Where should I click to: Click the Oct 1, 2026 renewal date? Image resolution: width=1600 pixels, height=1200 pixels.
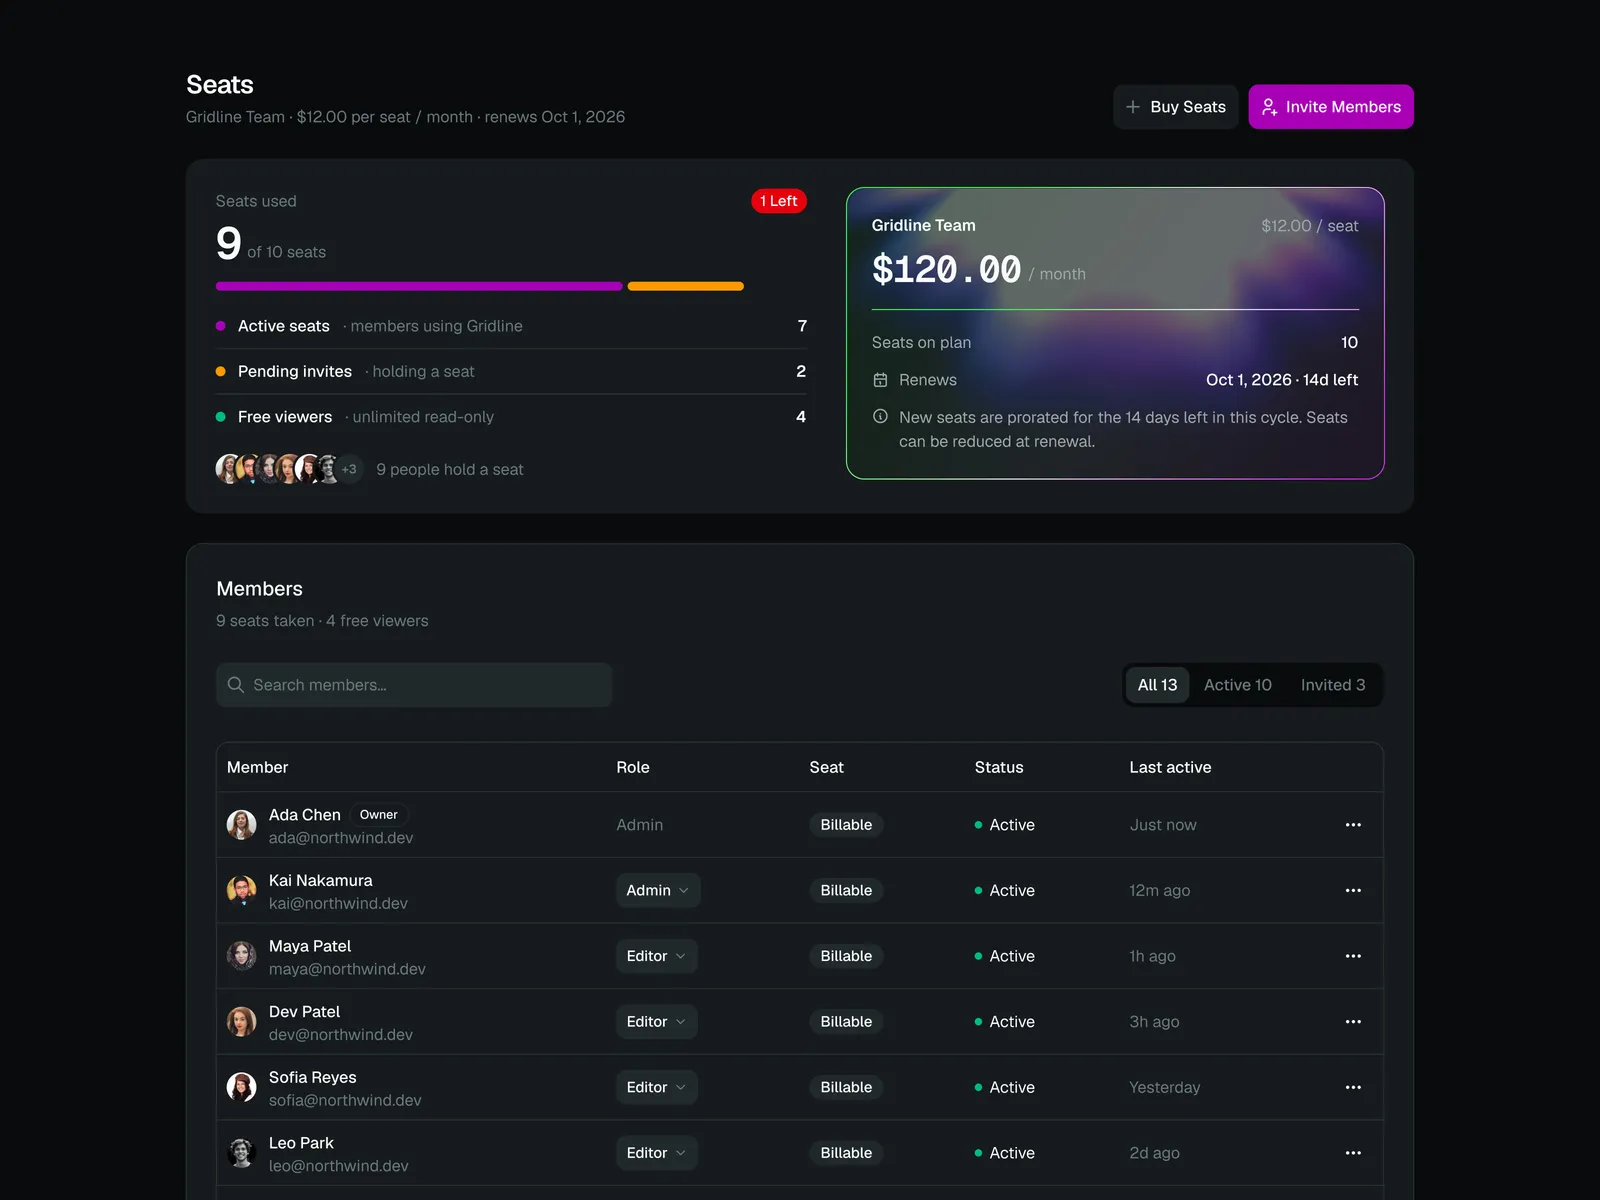coord(1249,380)
